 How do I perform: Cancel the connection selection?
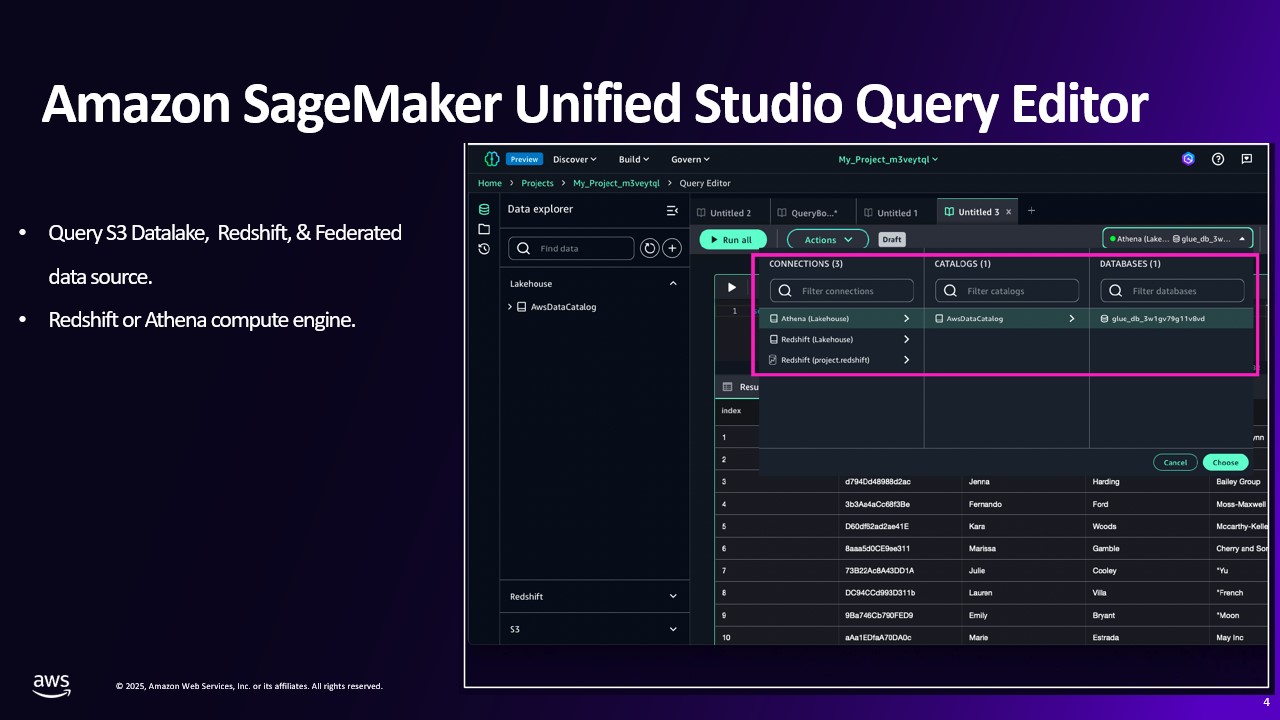tap(1175, 462)
